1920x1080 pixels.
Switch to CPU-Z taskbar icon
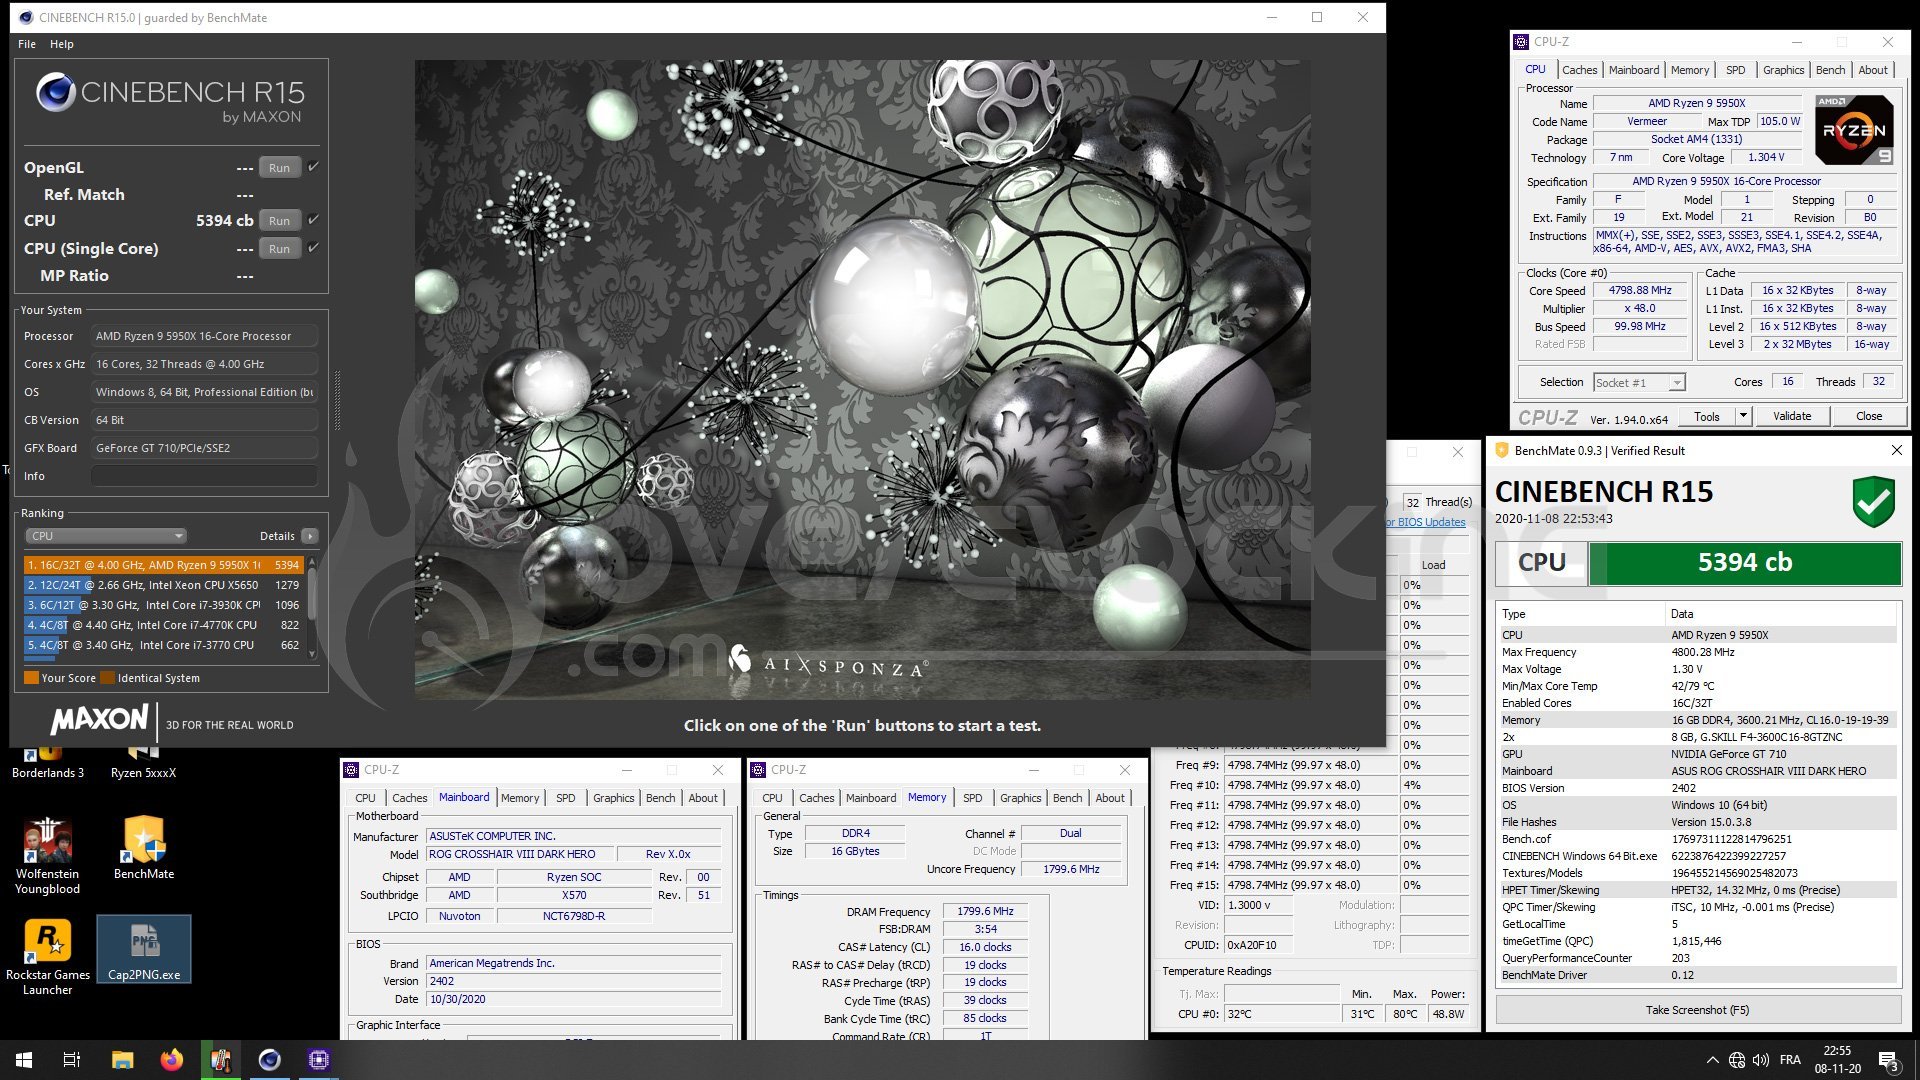coord(319,1060)
